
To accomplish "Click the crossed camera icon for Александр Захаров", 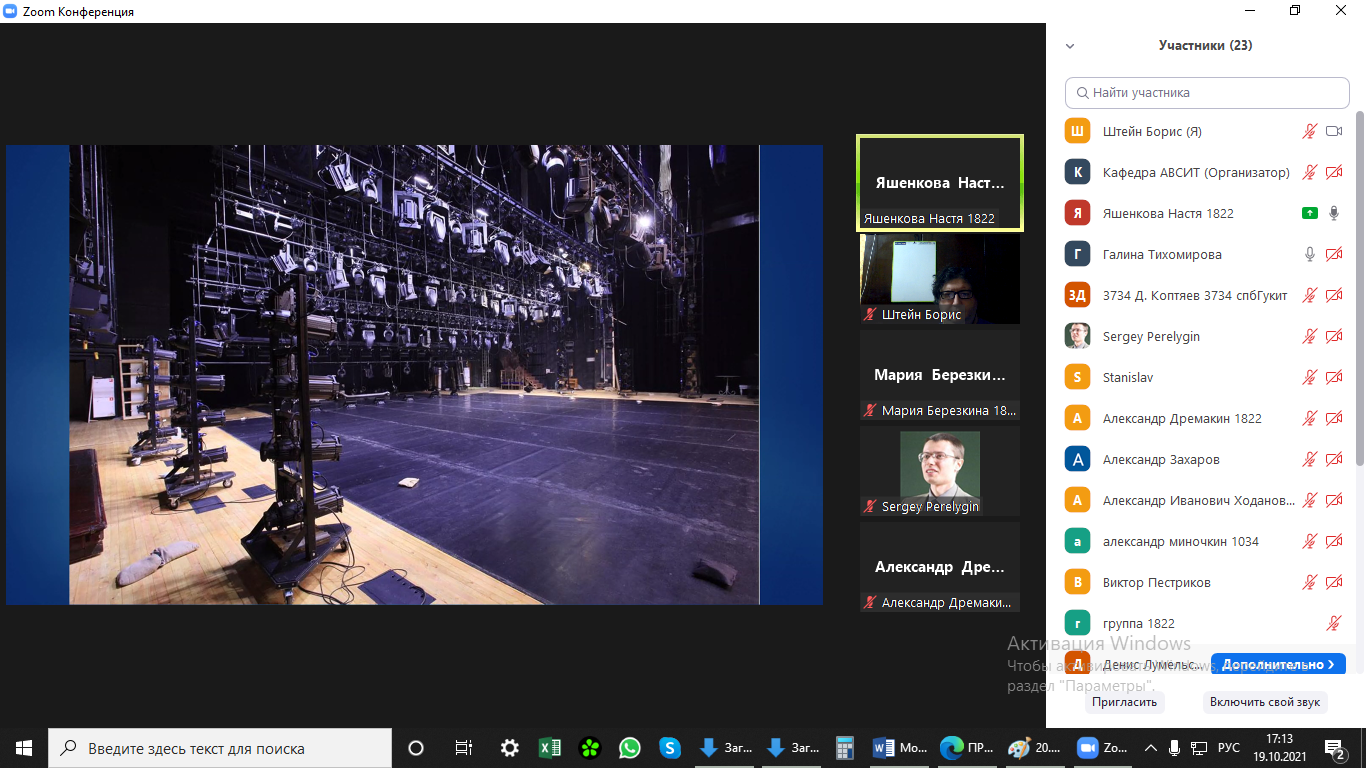I will (x=1333, y=459).
